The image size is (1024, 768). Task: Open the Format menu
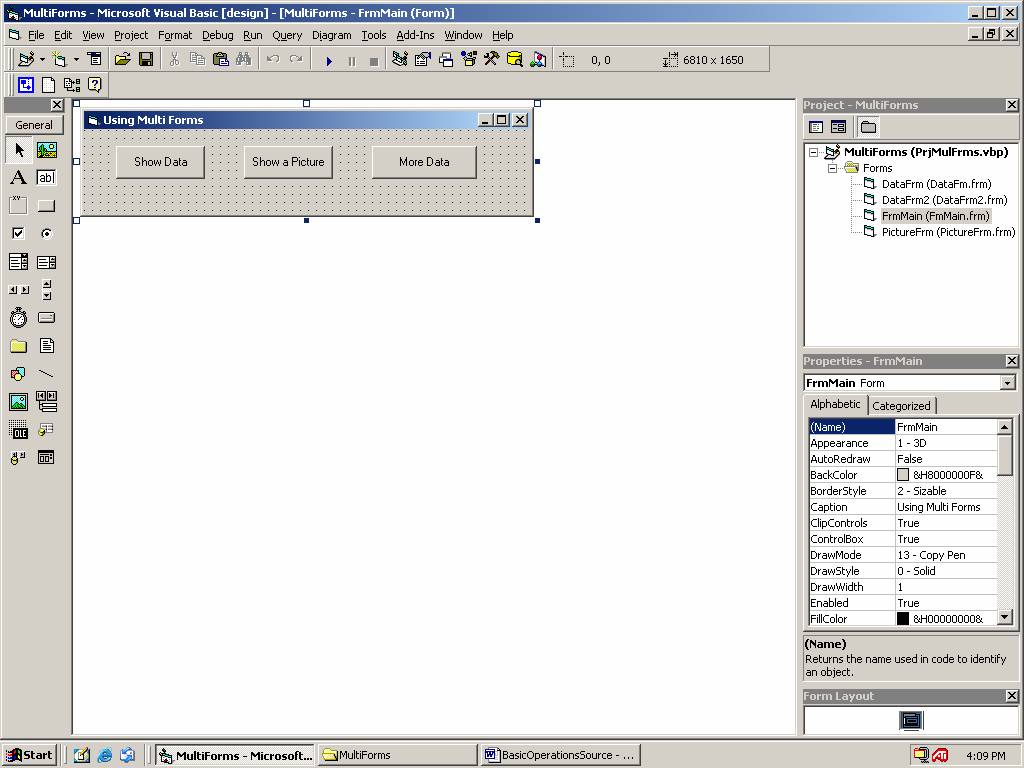point(174,35)
